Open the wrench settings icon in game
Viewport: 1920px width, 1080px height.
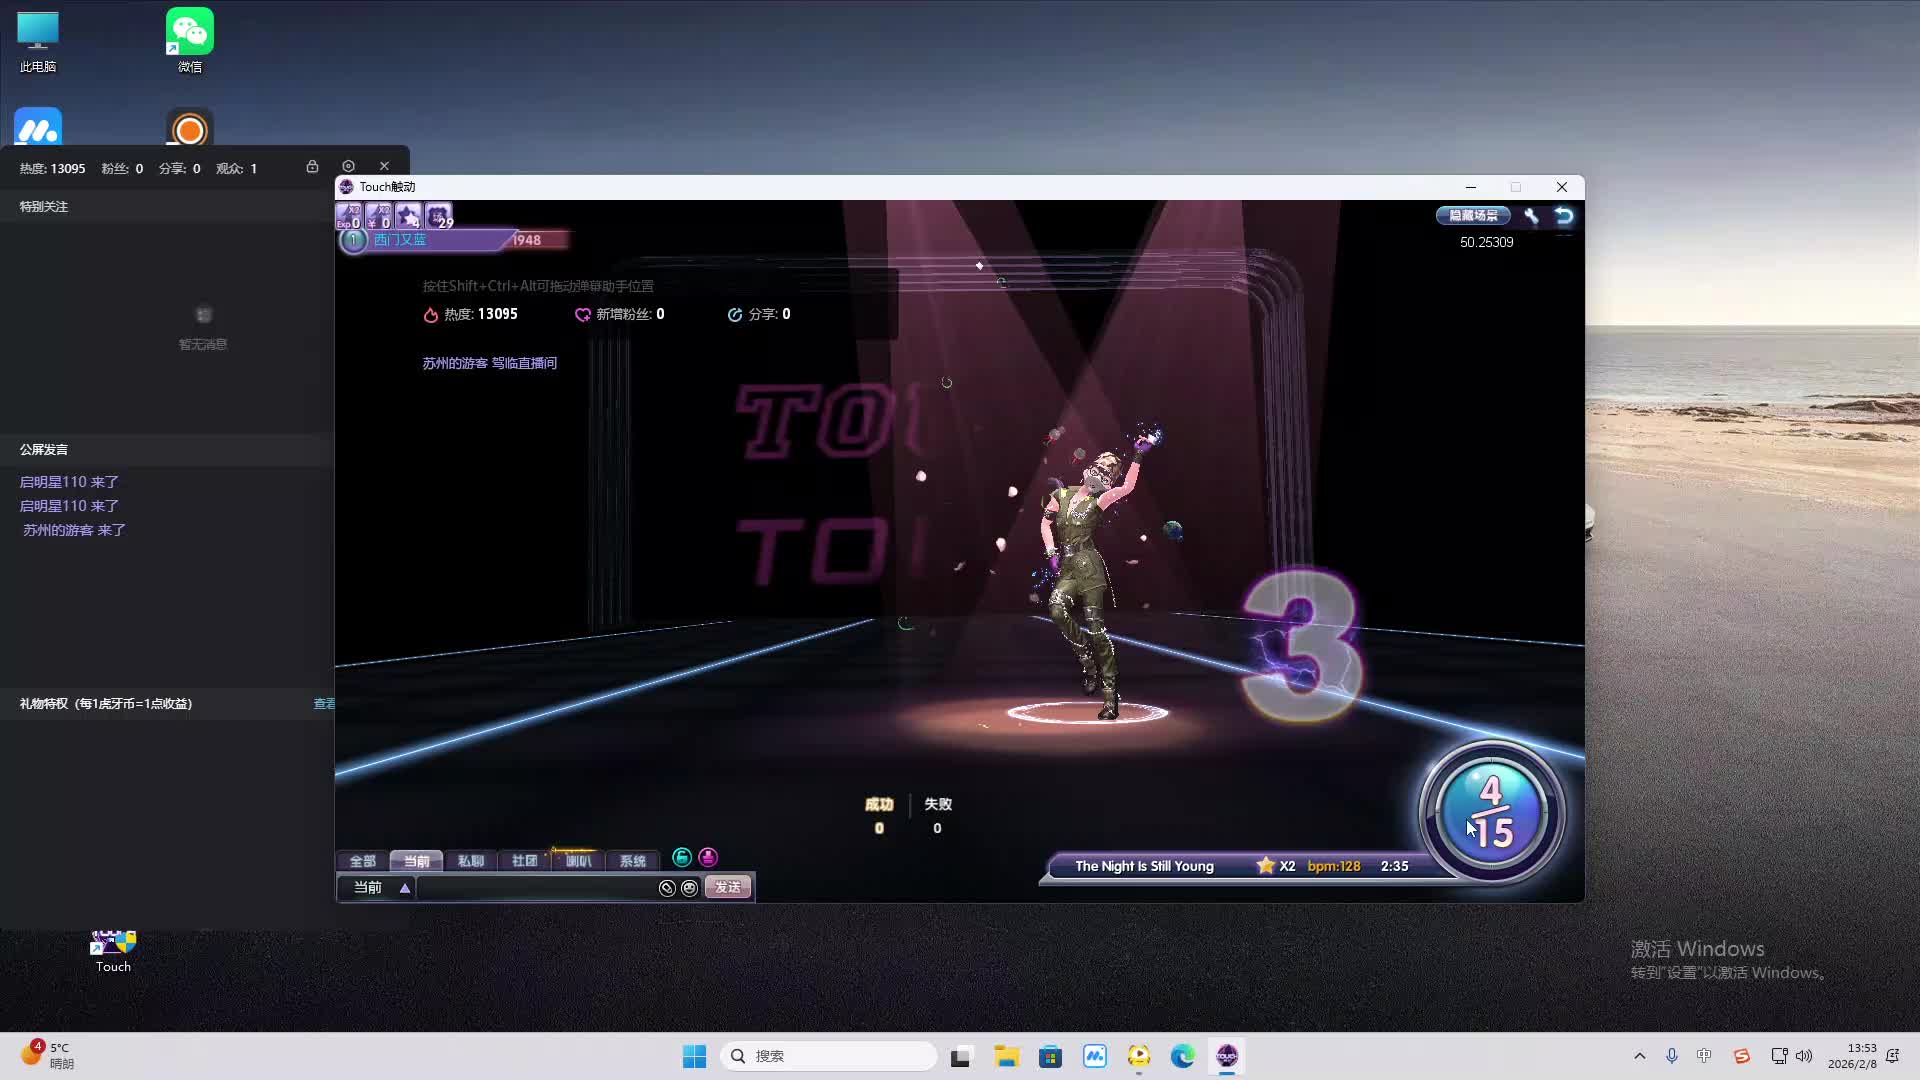(1531, 216)
